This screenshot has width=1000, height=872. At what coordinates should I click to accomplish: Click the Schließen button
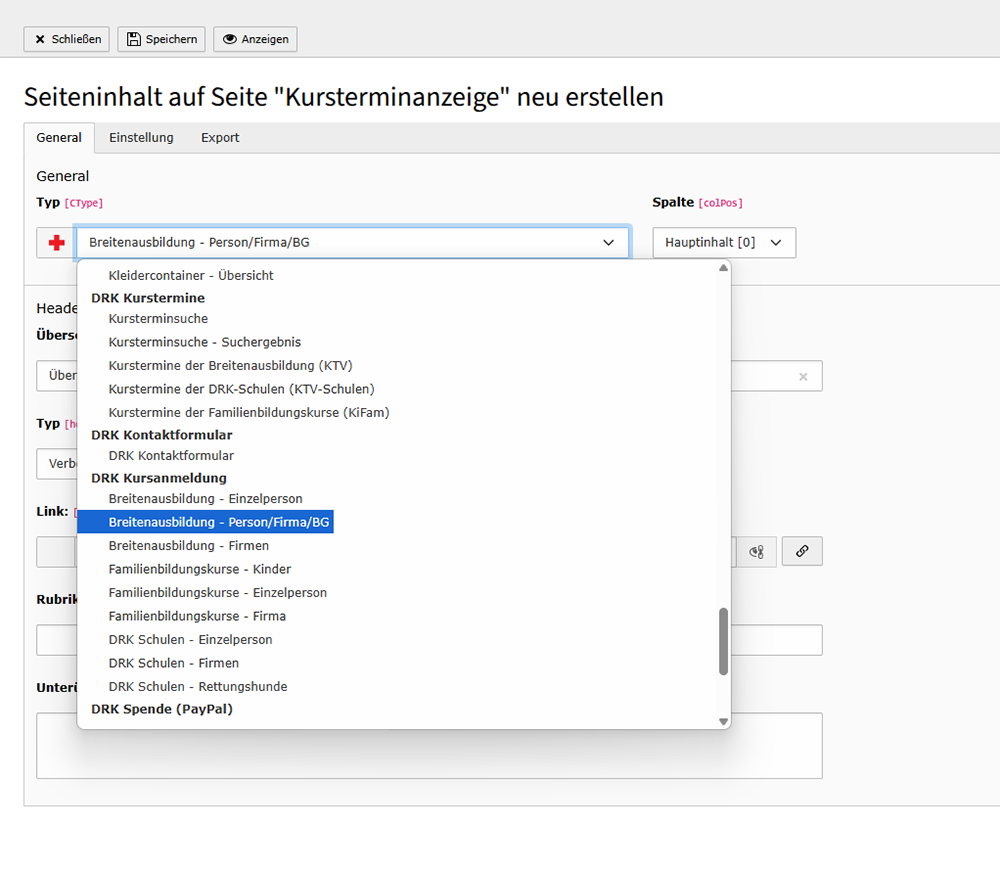click(x=67, y=39)
